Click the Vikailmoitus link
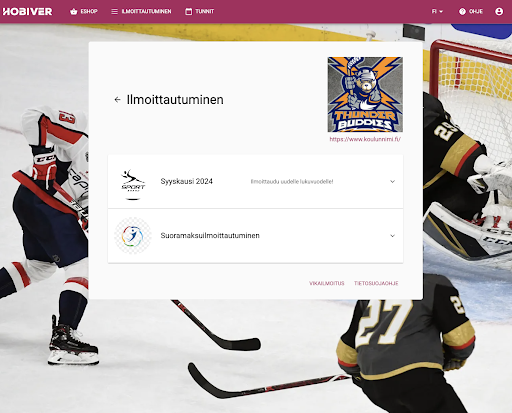 (x=327, y=283)
